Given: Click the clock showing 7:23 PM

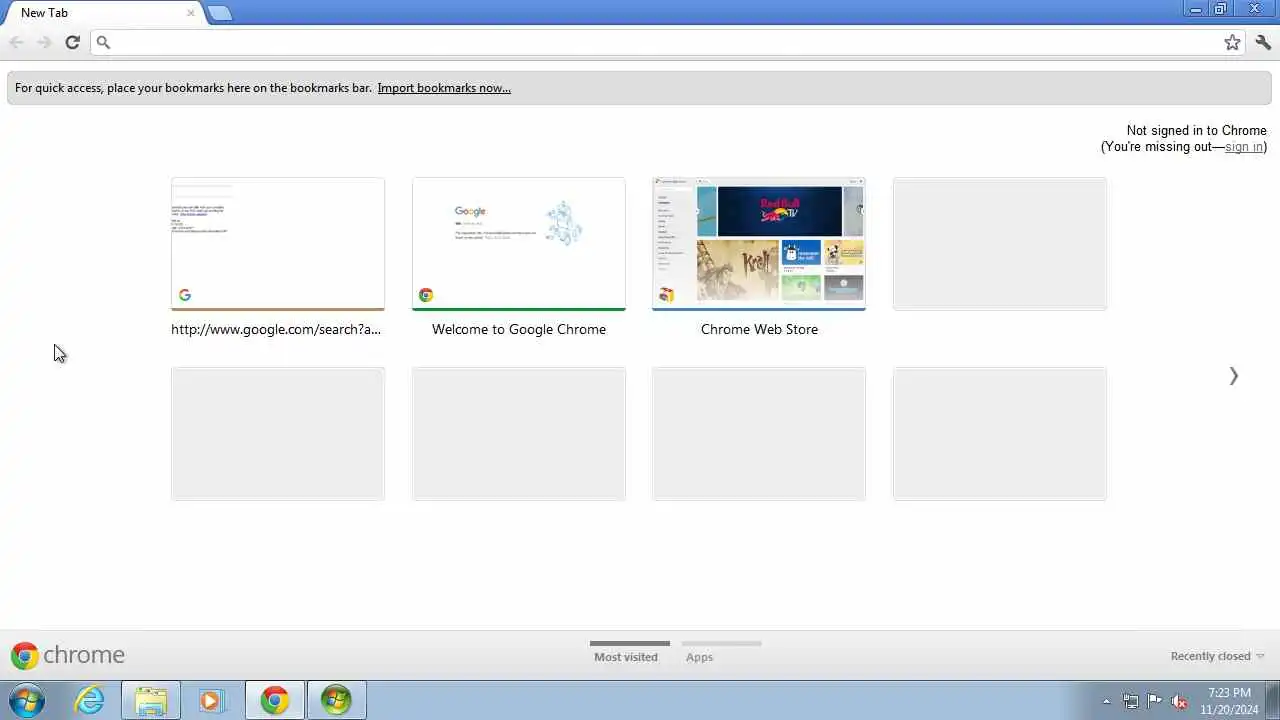Looking at the screenshot, I should coord(1229,701).
